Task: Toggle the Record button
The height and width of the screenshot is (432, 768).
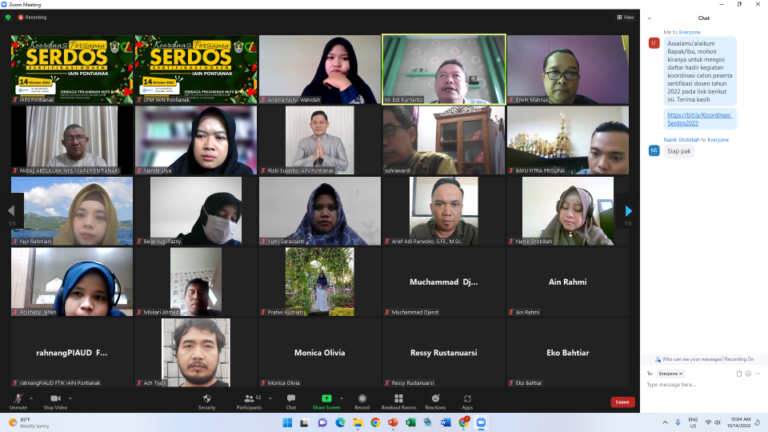Action: click(x=362, y=401)
